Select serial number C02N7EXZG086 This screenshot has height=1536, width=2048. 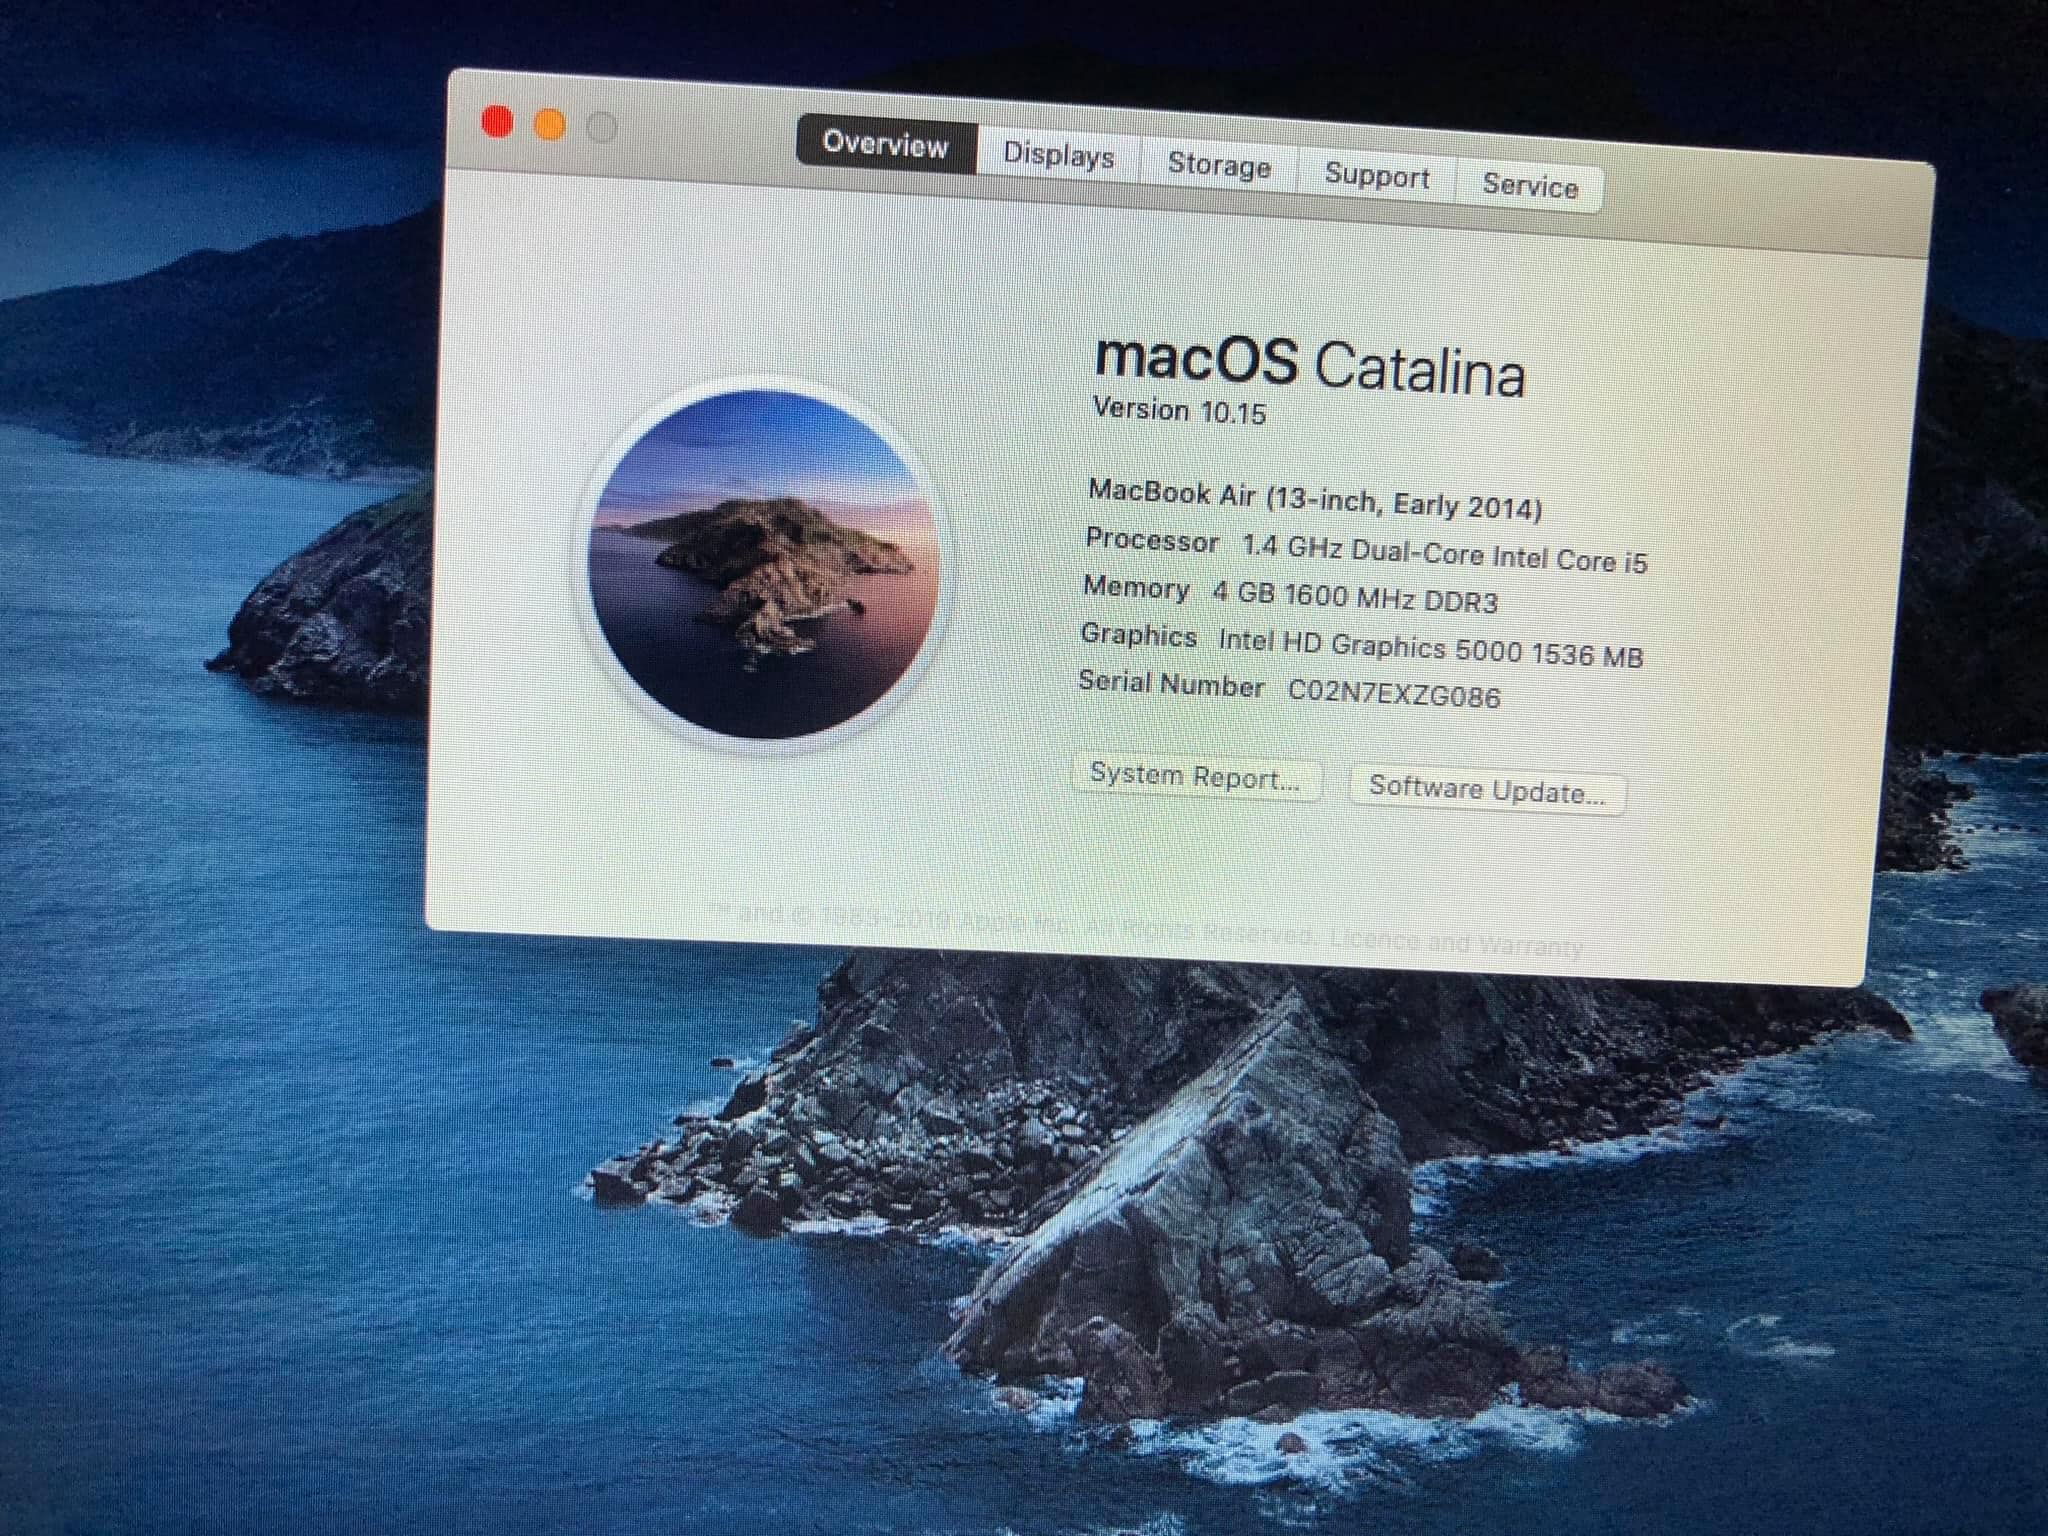tap(1394, 693)
